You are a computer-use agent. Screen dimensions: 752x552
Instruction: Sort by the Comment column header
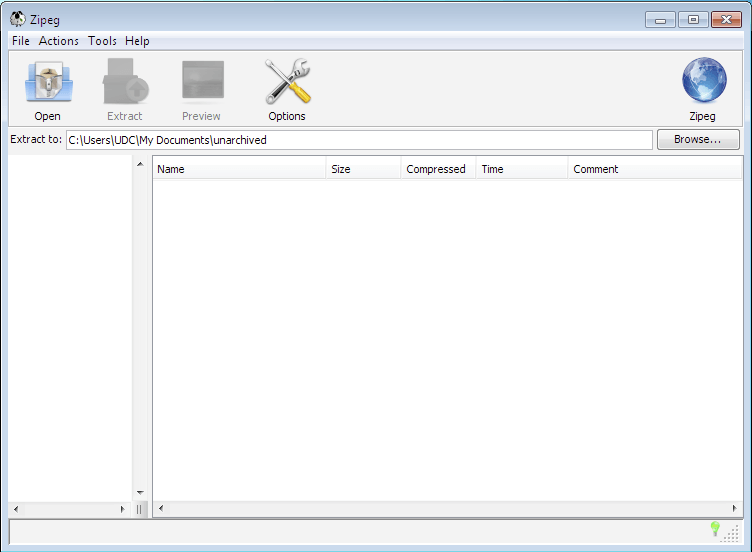(655, 169)
